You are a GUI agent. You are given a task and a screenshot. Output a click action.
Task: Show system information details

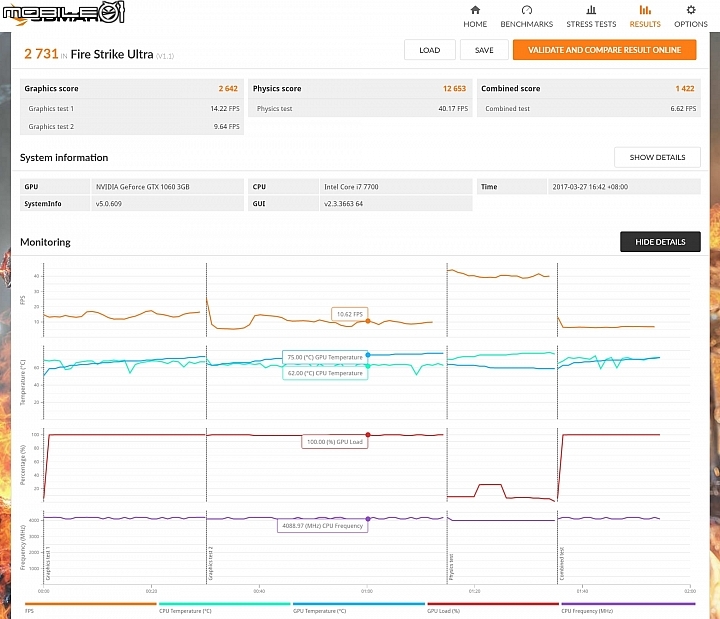point(657,157)
